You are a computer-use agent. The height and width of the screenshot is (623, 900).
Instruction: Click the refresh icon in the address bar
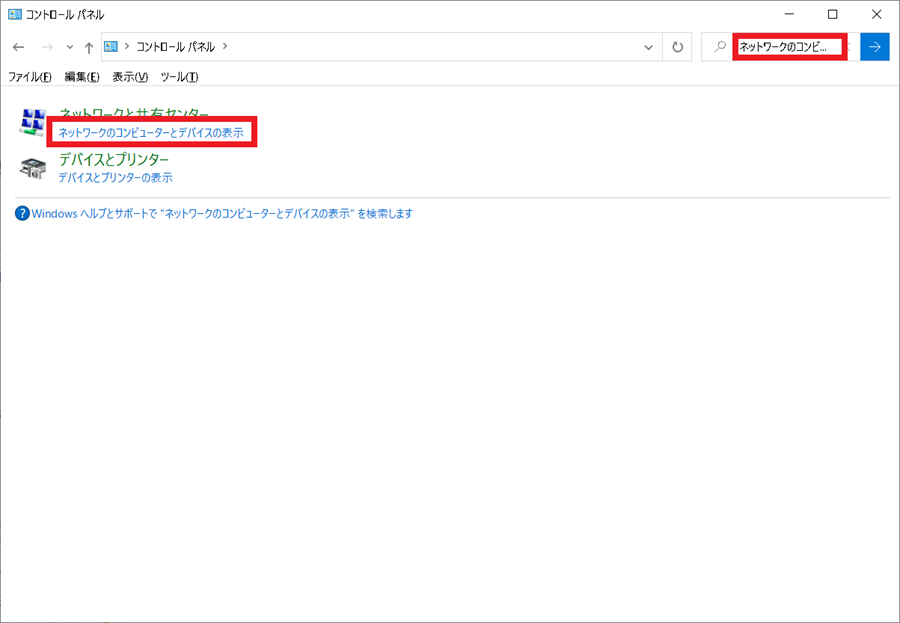(x=676, y=46)
